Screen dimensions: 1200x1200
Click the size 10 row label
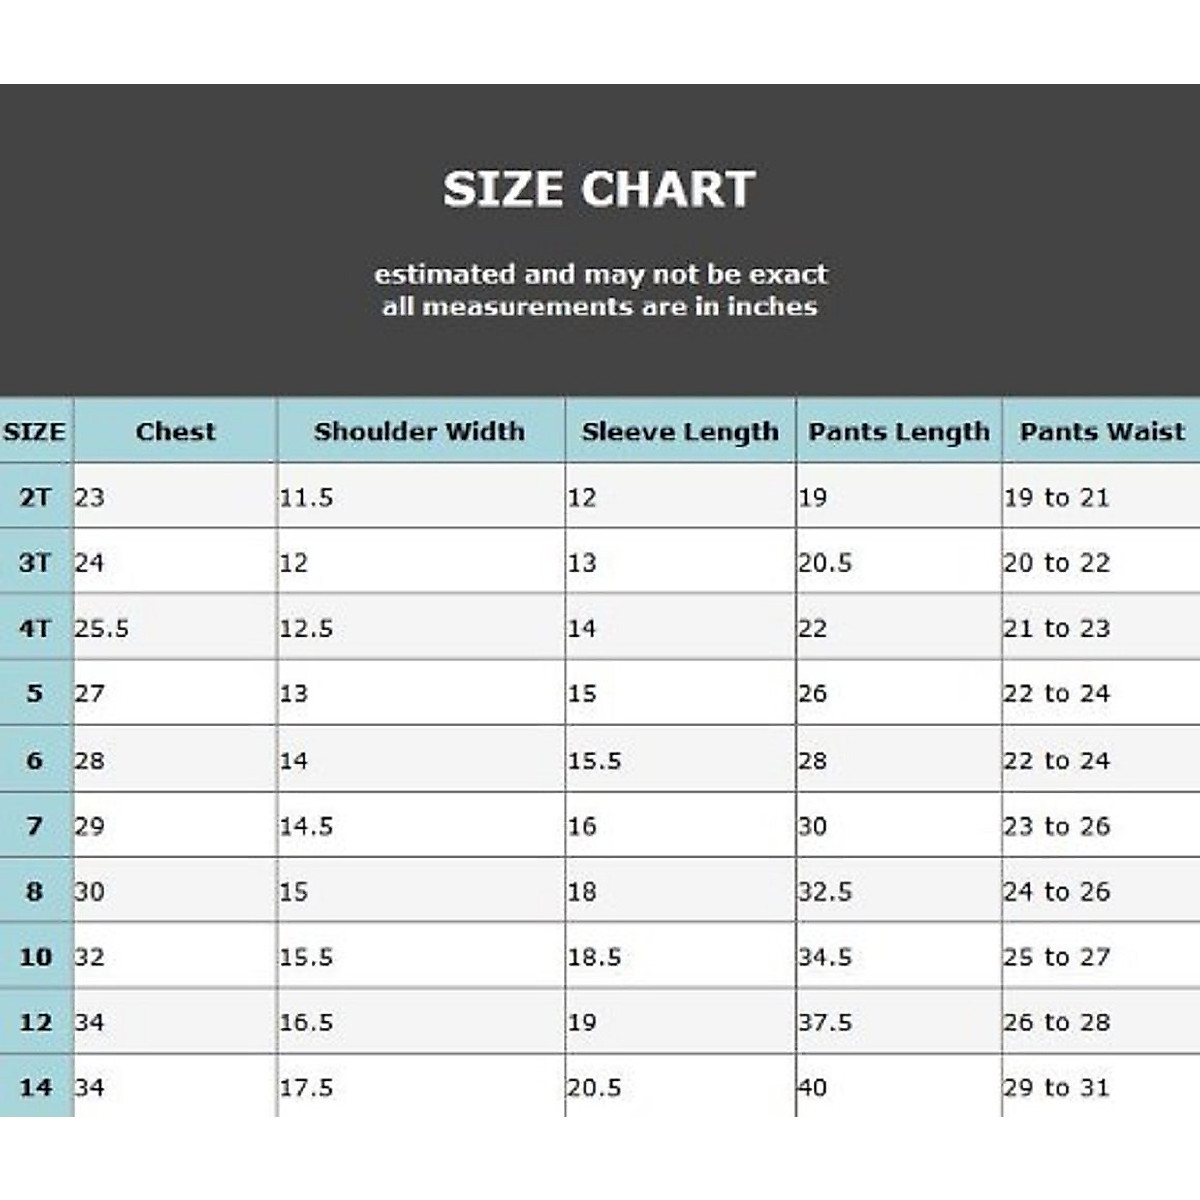click(35, 957)
